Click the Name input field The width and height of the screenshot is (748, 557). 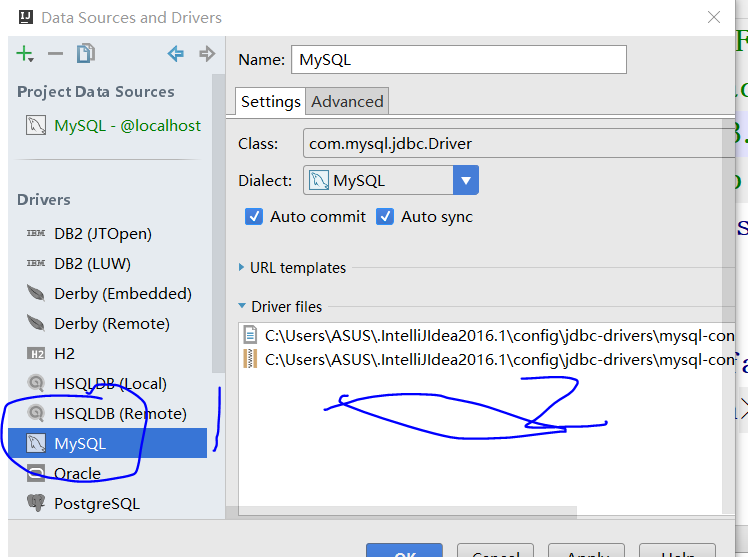pos(459,60)
